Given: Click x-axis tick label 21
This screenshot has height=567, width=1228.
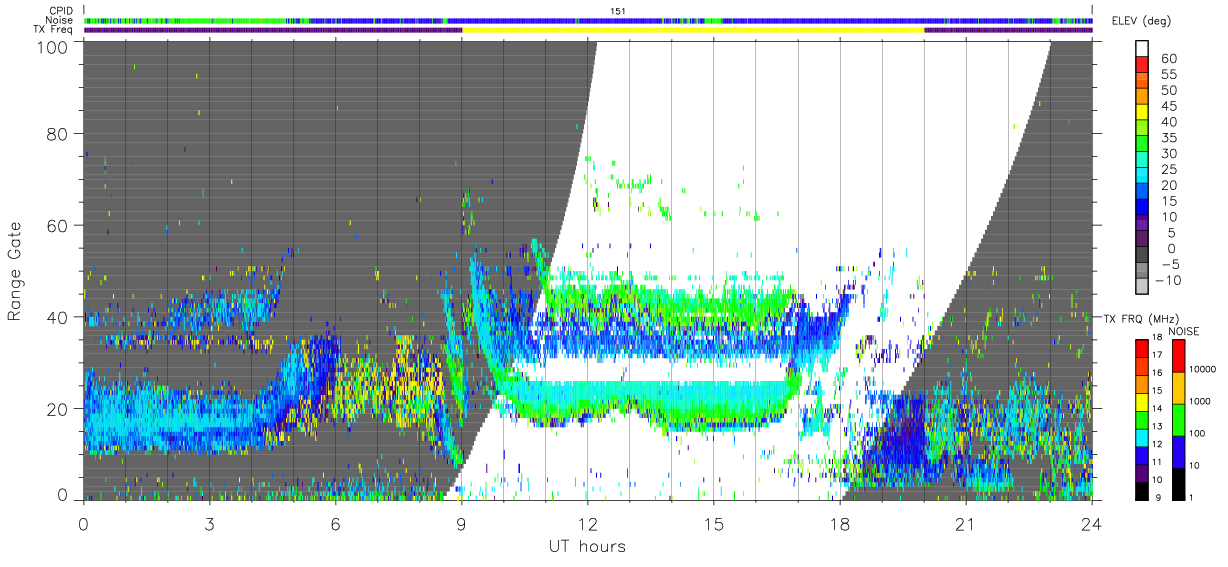Looking at the screenshot, I should [965, 523].
